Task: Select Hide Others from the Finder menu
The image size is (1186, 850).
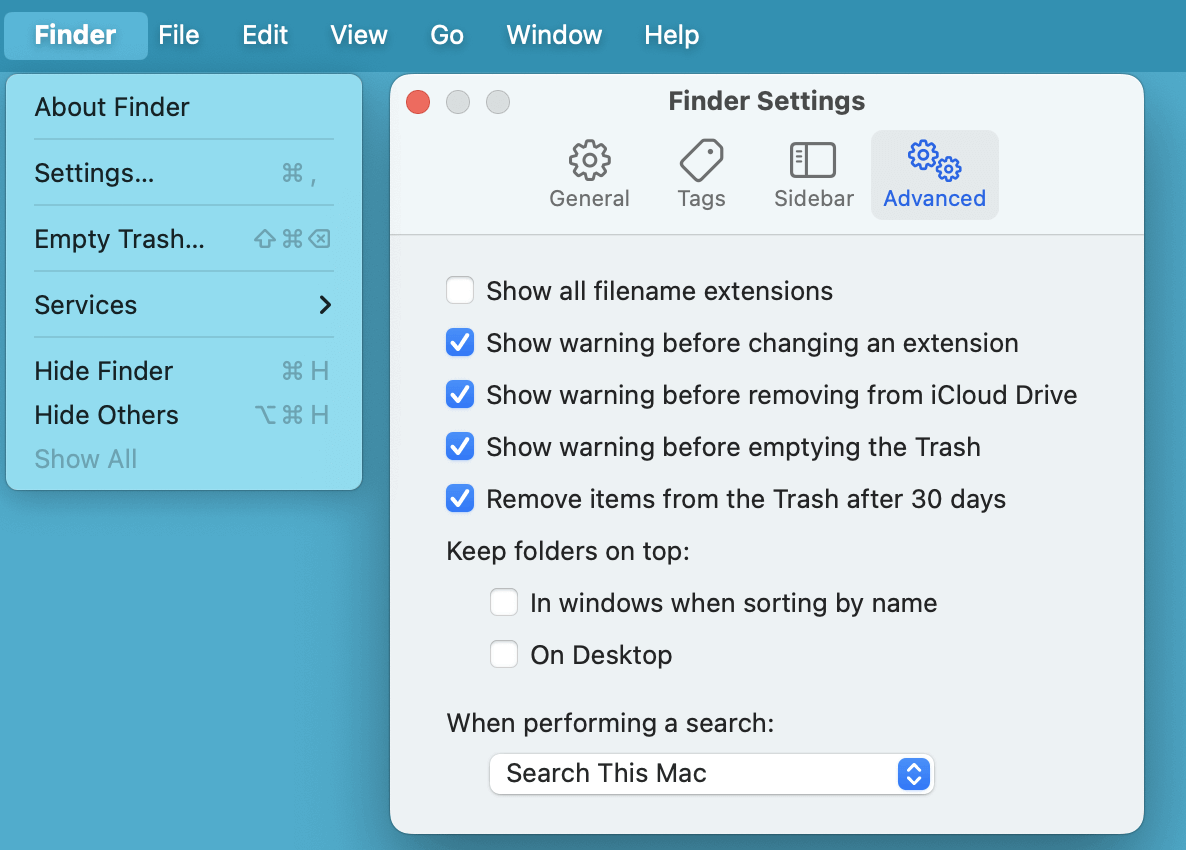Action: click(x=106, y=414)
